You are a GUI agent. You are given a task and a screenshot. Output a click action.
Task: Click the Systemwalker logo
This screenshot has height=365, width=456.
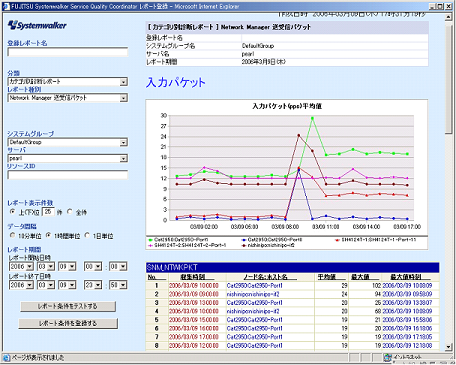tap(37, 25)
